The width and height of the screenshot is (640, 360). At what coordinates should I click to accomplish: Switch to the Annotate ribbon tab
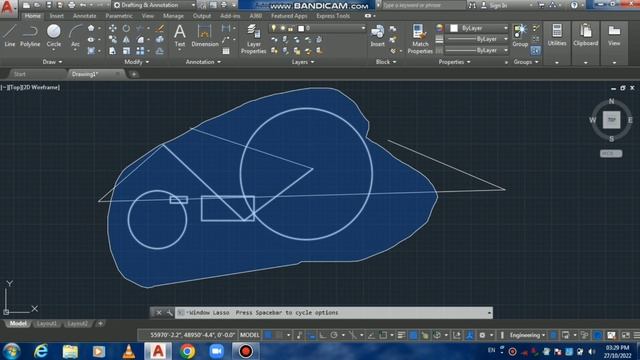click(84, 16)
